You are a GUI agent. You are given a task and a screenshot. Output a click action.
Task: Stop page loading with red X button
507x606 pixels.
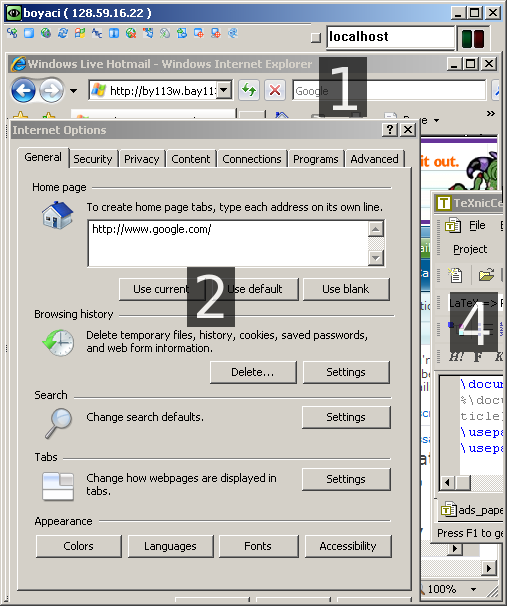tap(275, 90)
